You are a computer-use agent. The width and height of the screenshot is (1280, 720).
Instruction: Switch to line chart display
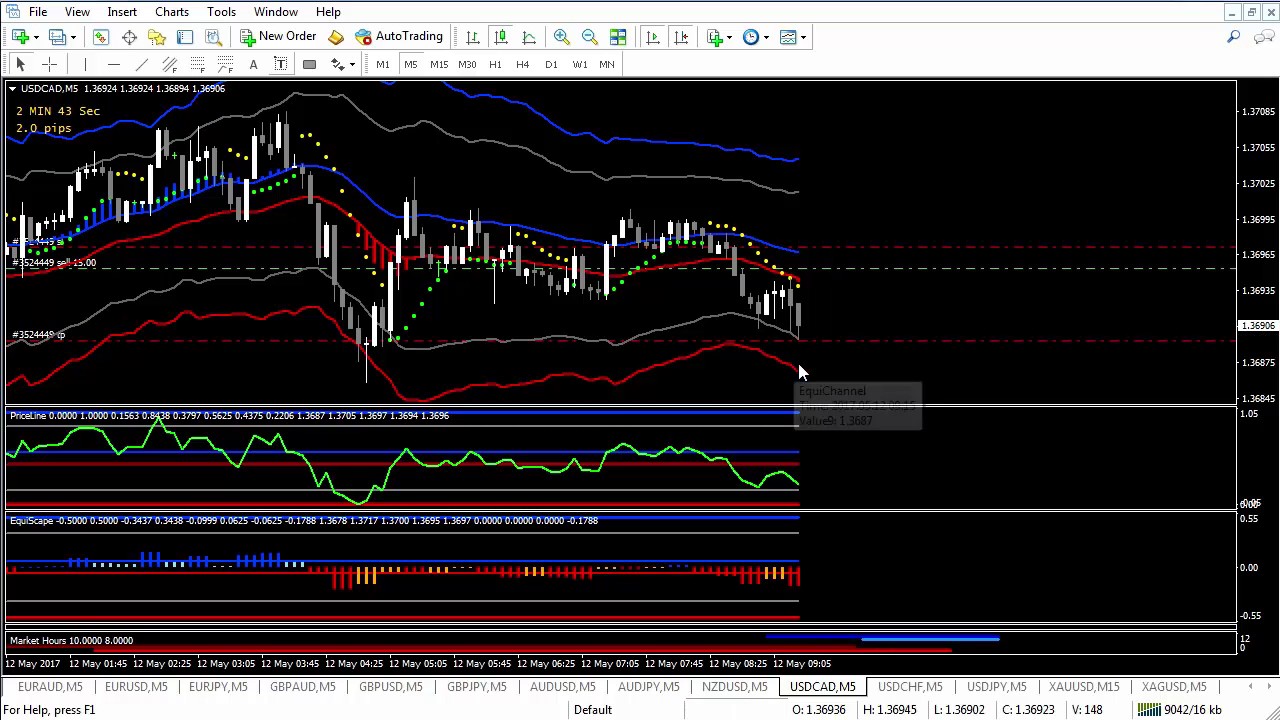529,37
